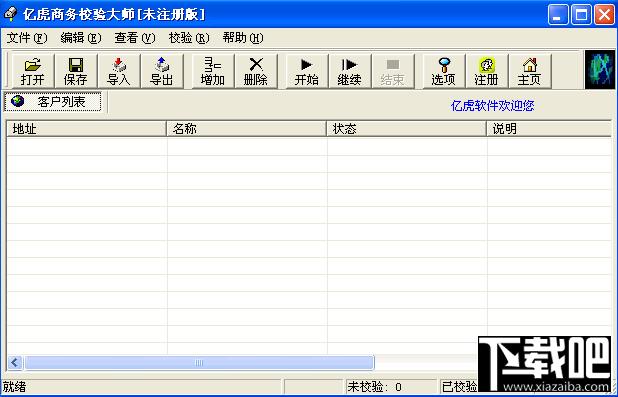The width and height of the screenshot is (618, 397).
Task: Open 选项 (Options) from the toolbar
Action: (443, 71)
